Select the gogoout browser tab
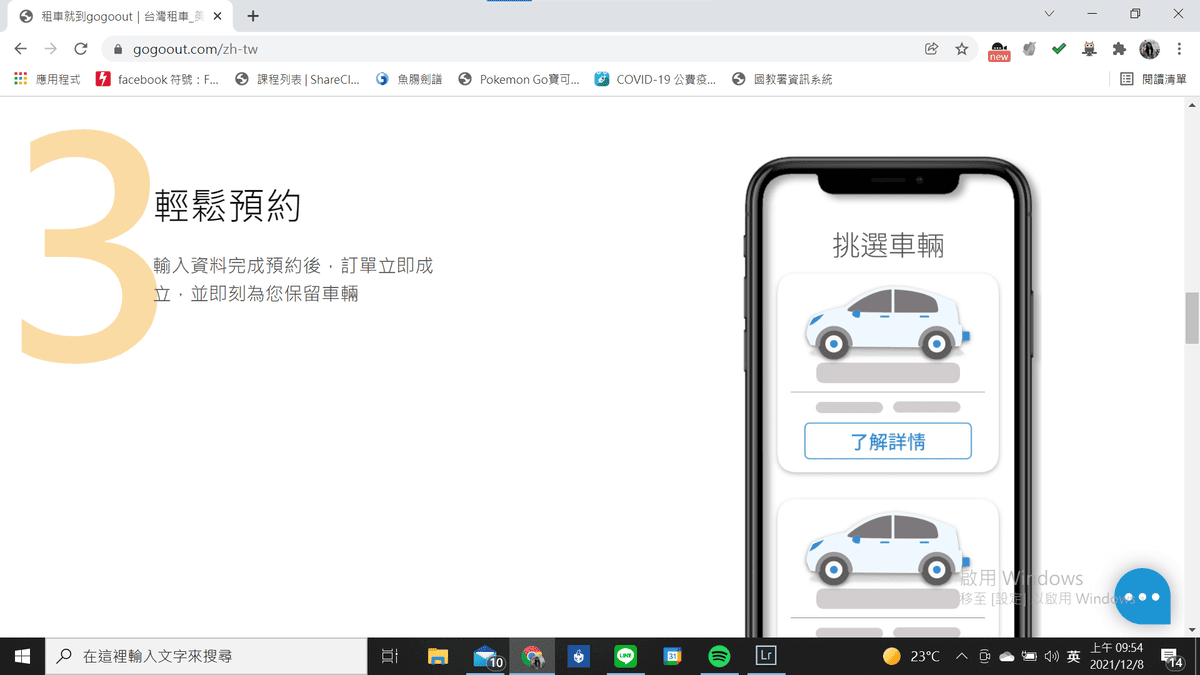Screen dimensions: 1200x675 120,16
